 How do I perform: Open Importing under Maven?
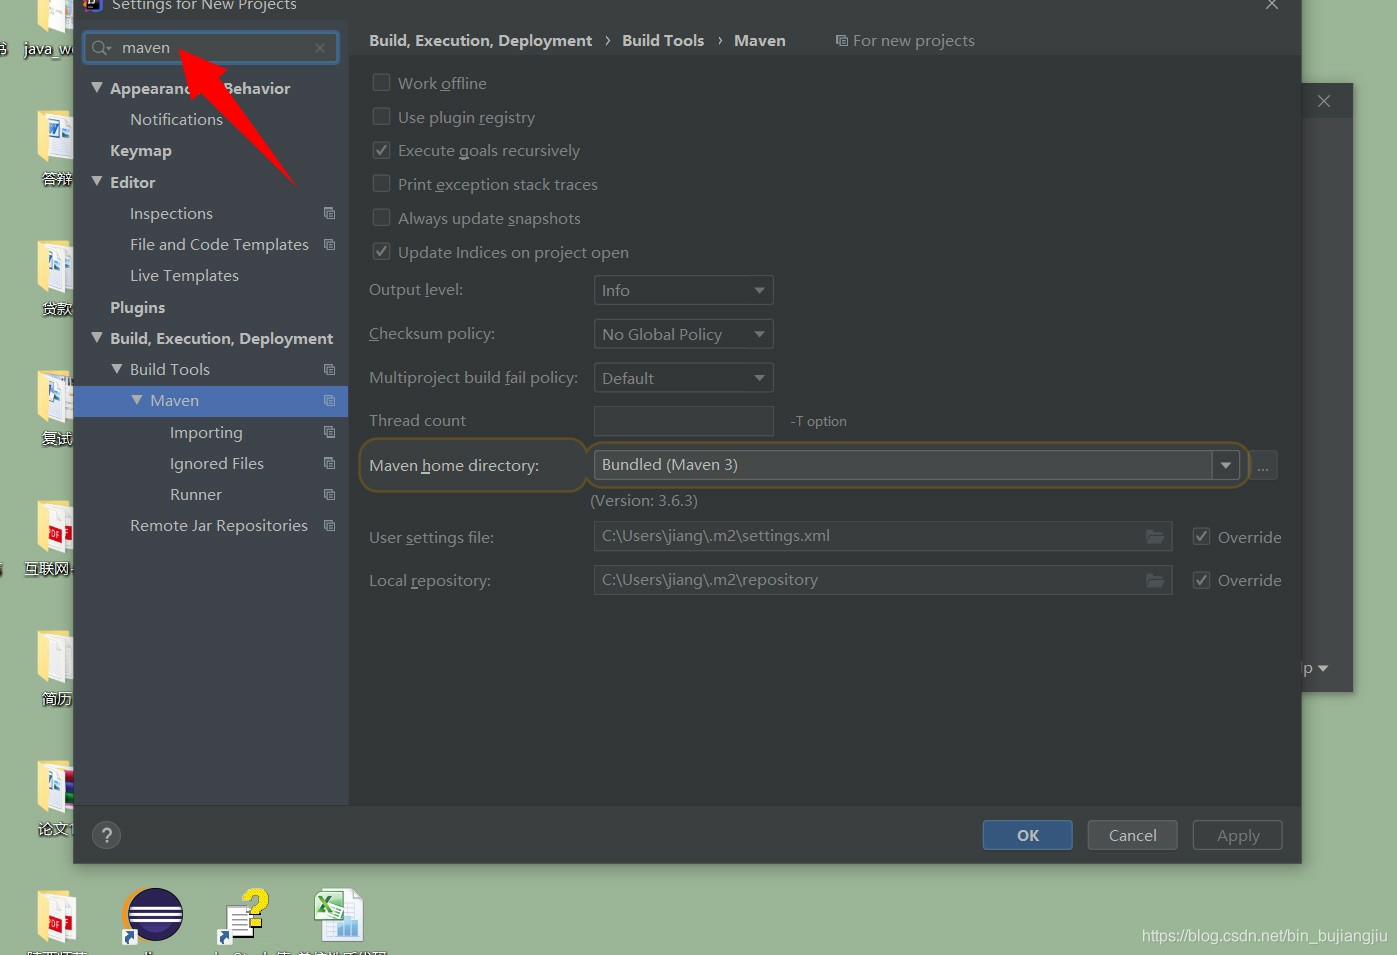pos(206,432)
